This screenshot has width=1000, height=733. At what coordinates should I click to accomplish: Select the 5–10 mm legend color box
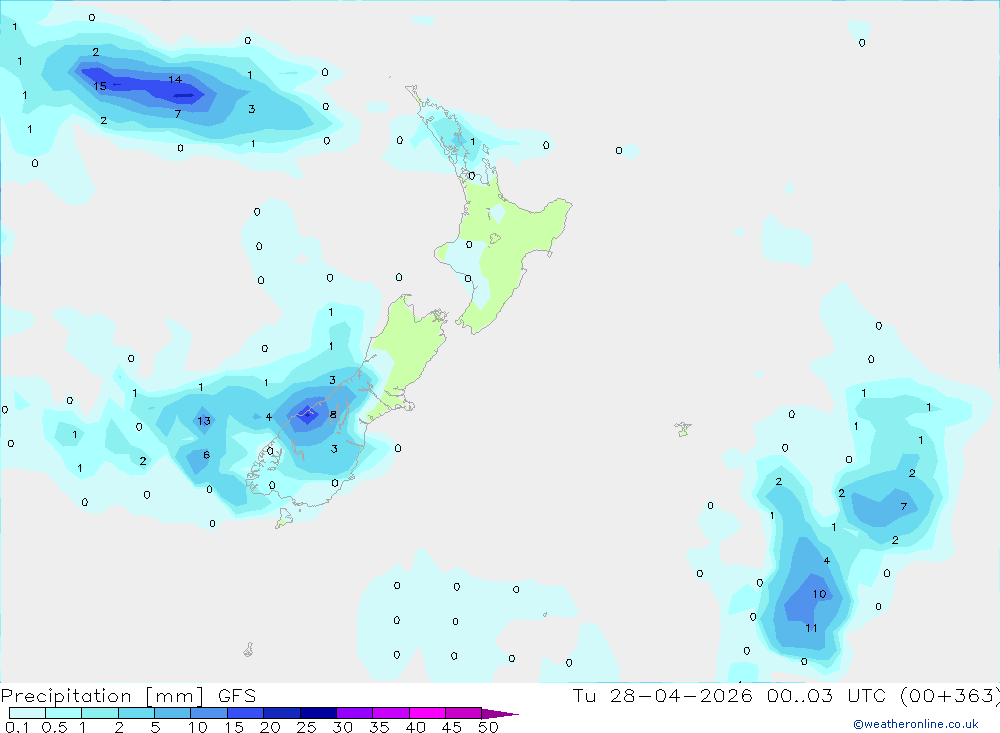(173, 713)
